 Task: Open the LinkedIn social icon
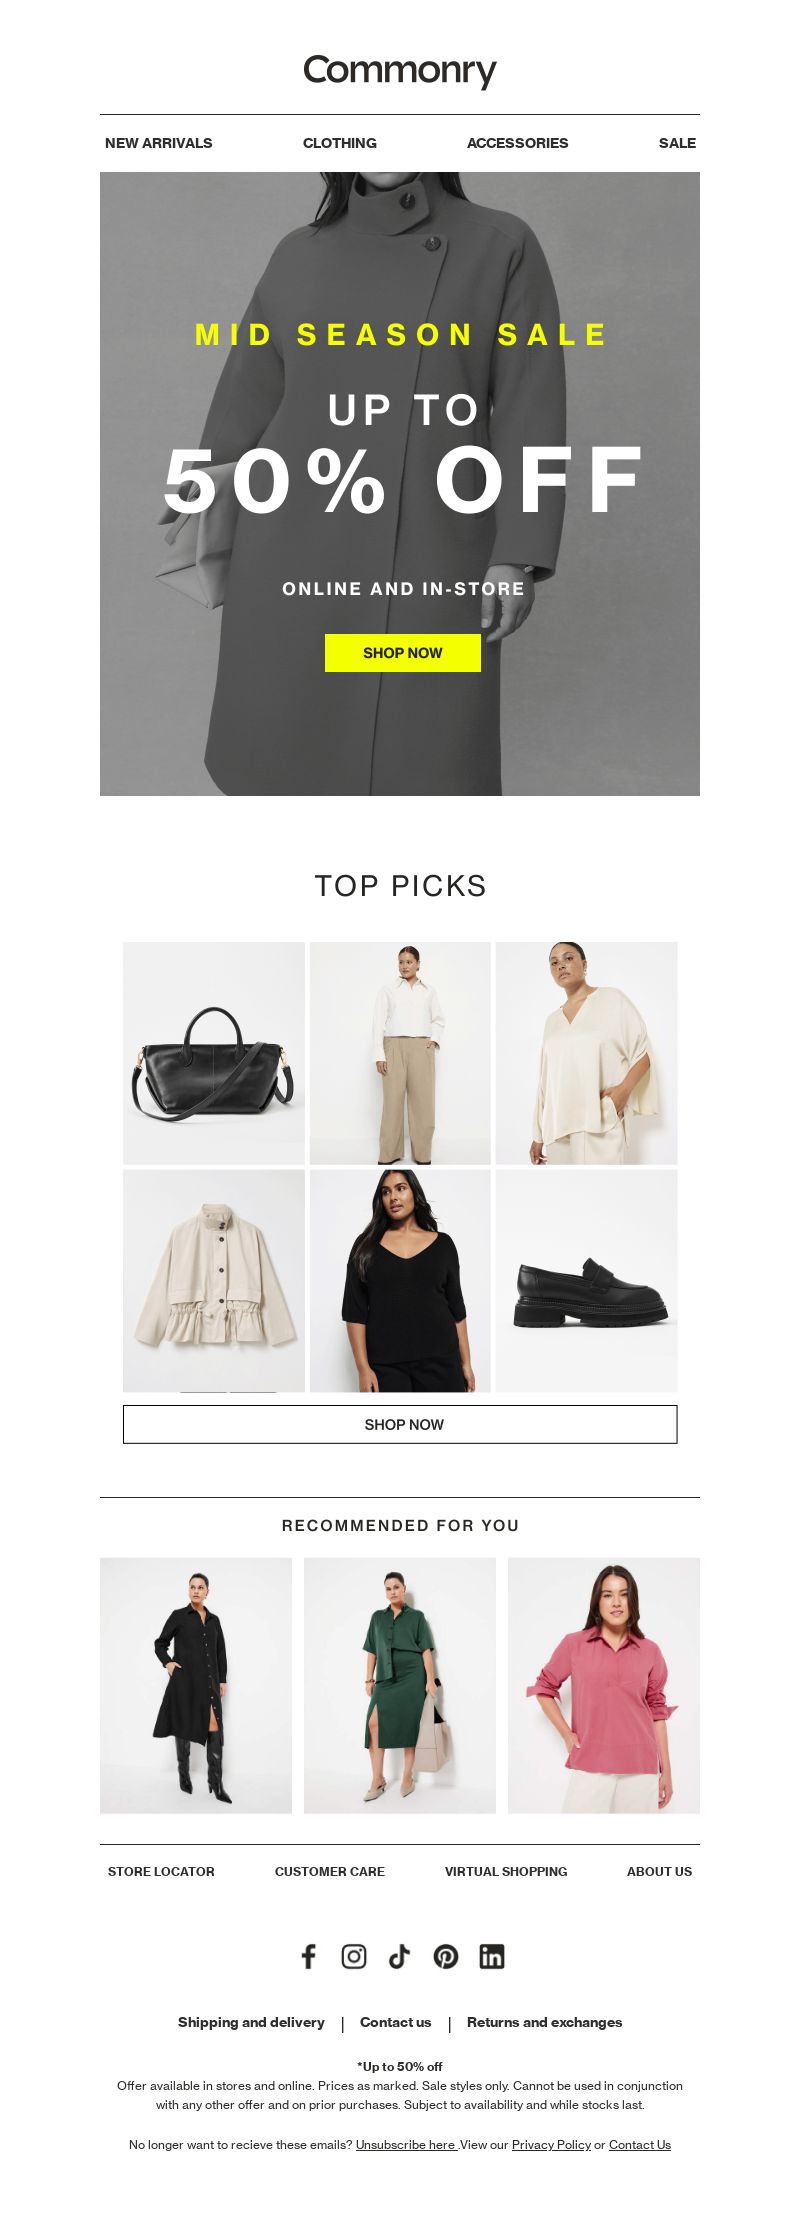point(492,1956)
